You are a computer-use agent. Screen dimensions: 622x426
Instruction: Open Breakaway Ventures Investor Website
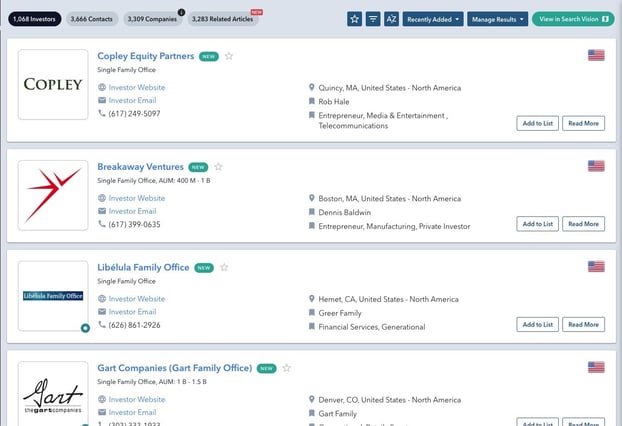coord(137,198)
